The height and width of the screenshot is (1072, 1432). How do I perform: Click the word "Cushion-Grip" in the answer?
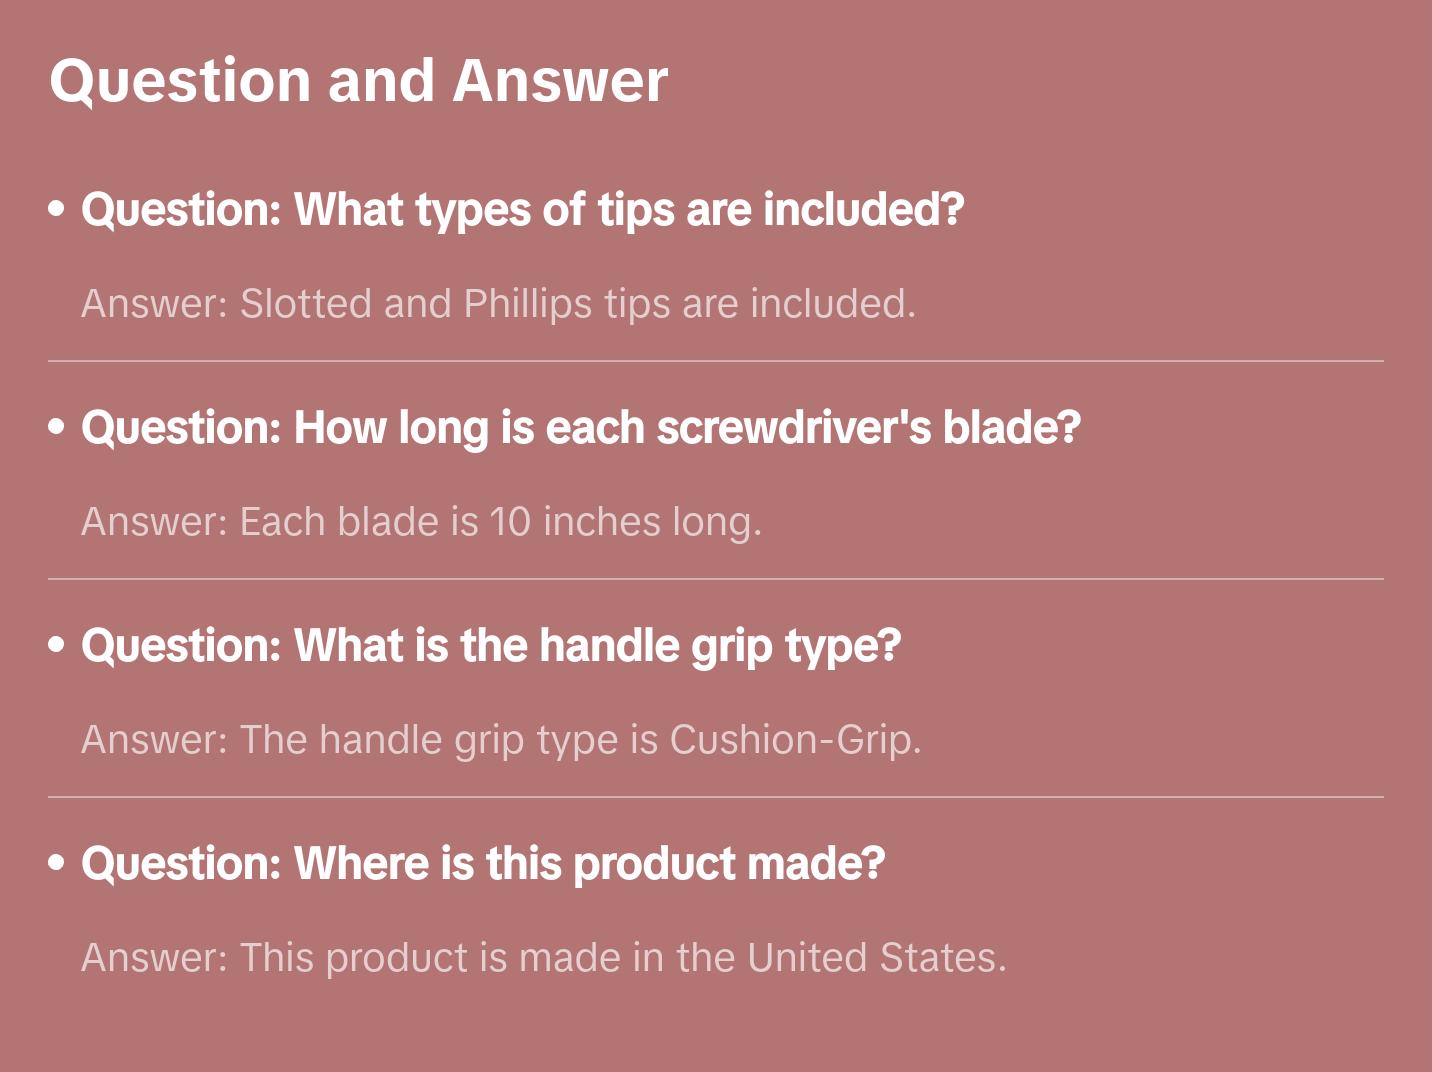click(x=794, y=740)
